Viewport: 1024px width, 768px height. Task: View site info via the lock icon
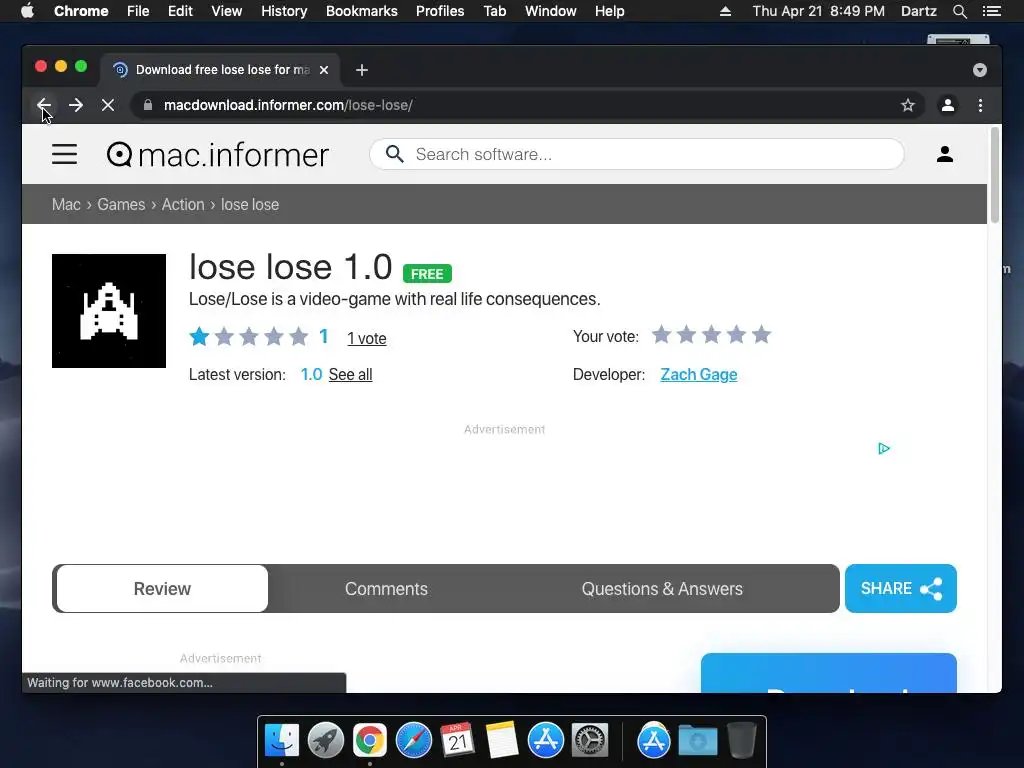(x=148, y=105)
